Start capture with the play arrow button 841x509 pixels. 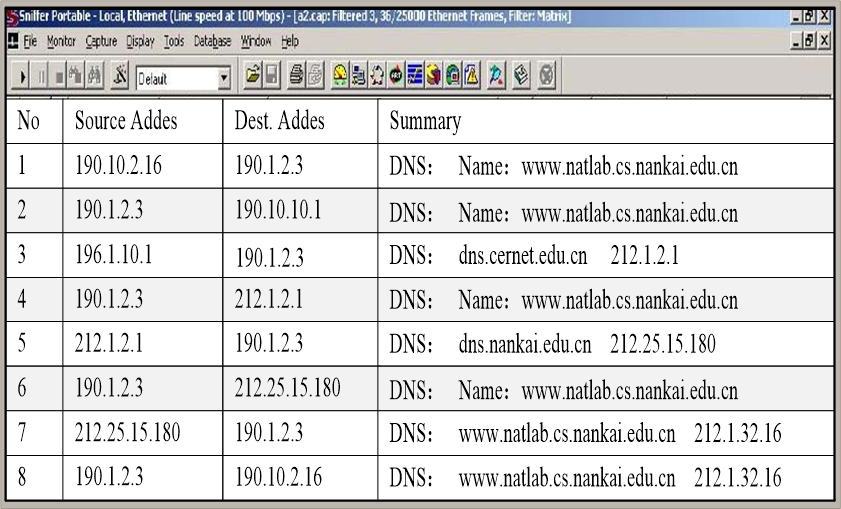pos(22,76)
